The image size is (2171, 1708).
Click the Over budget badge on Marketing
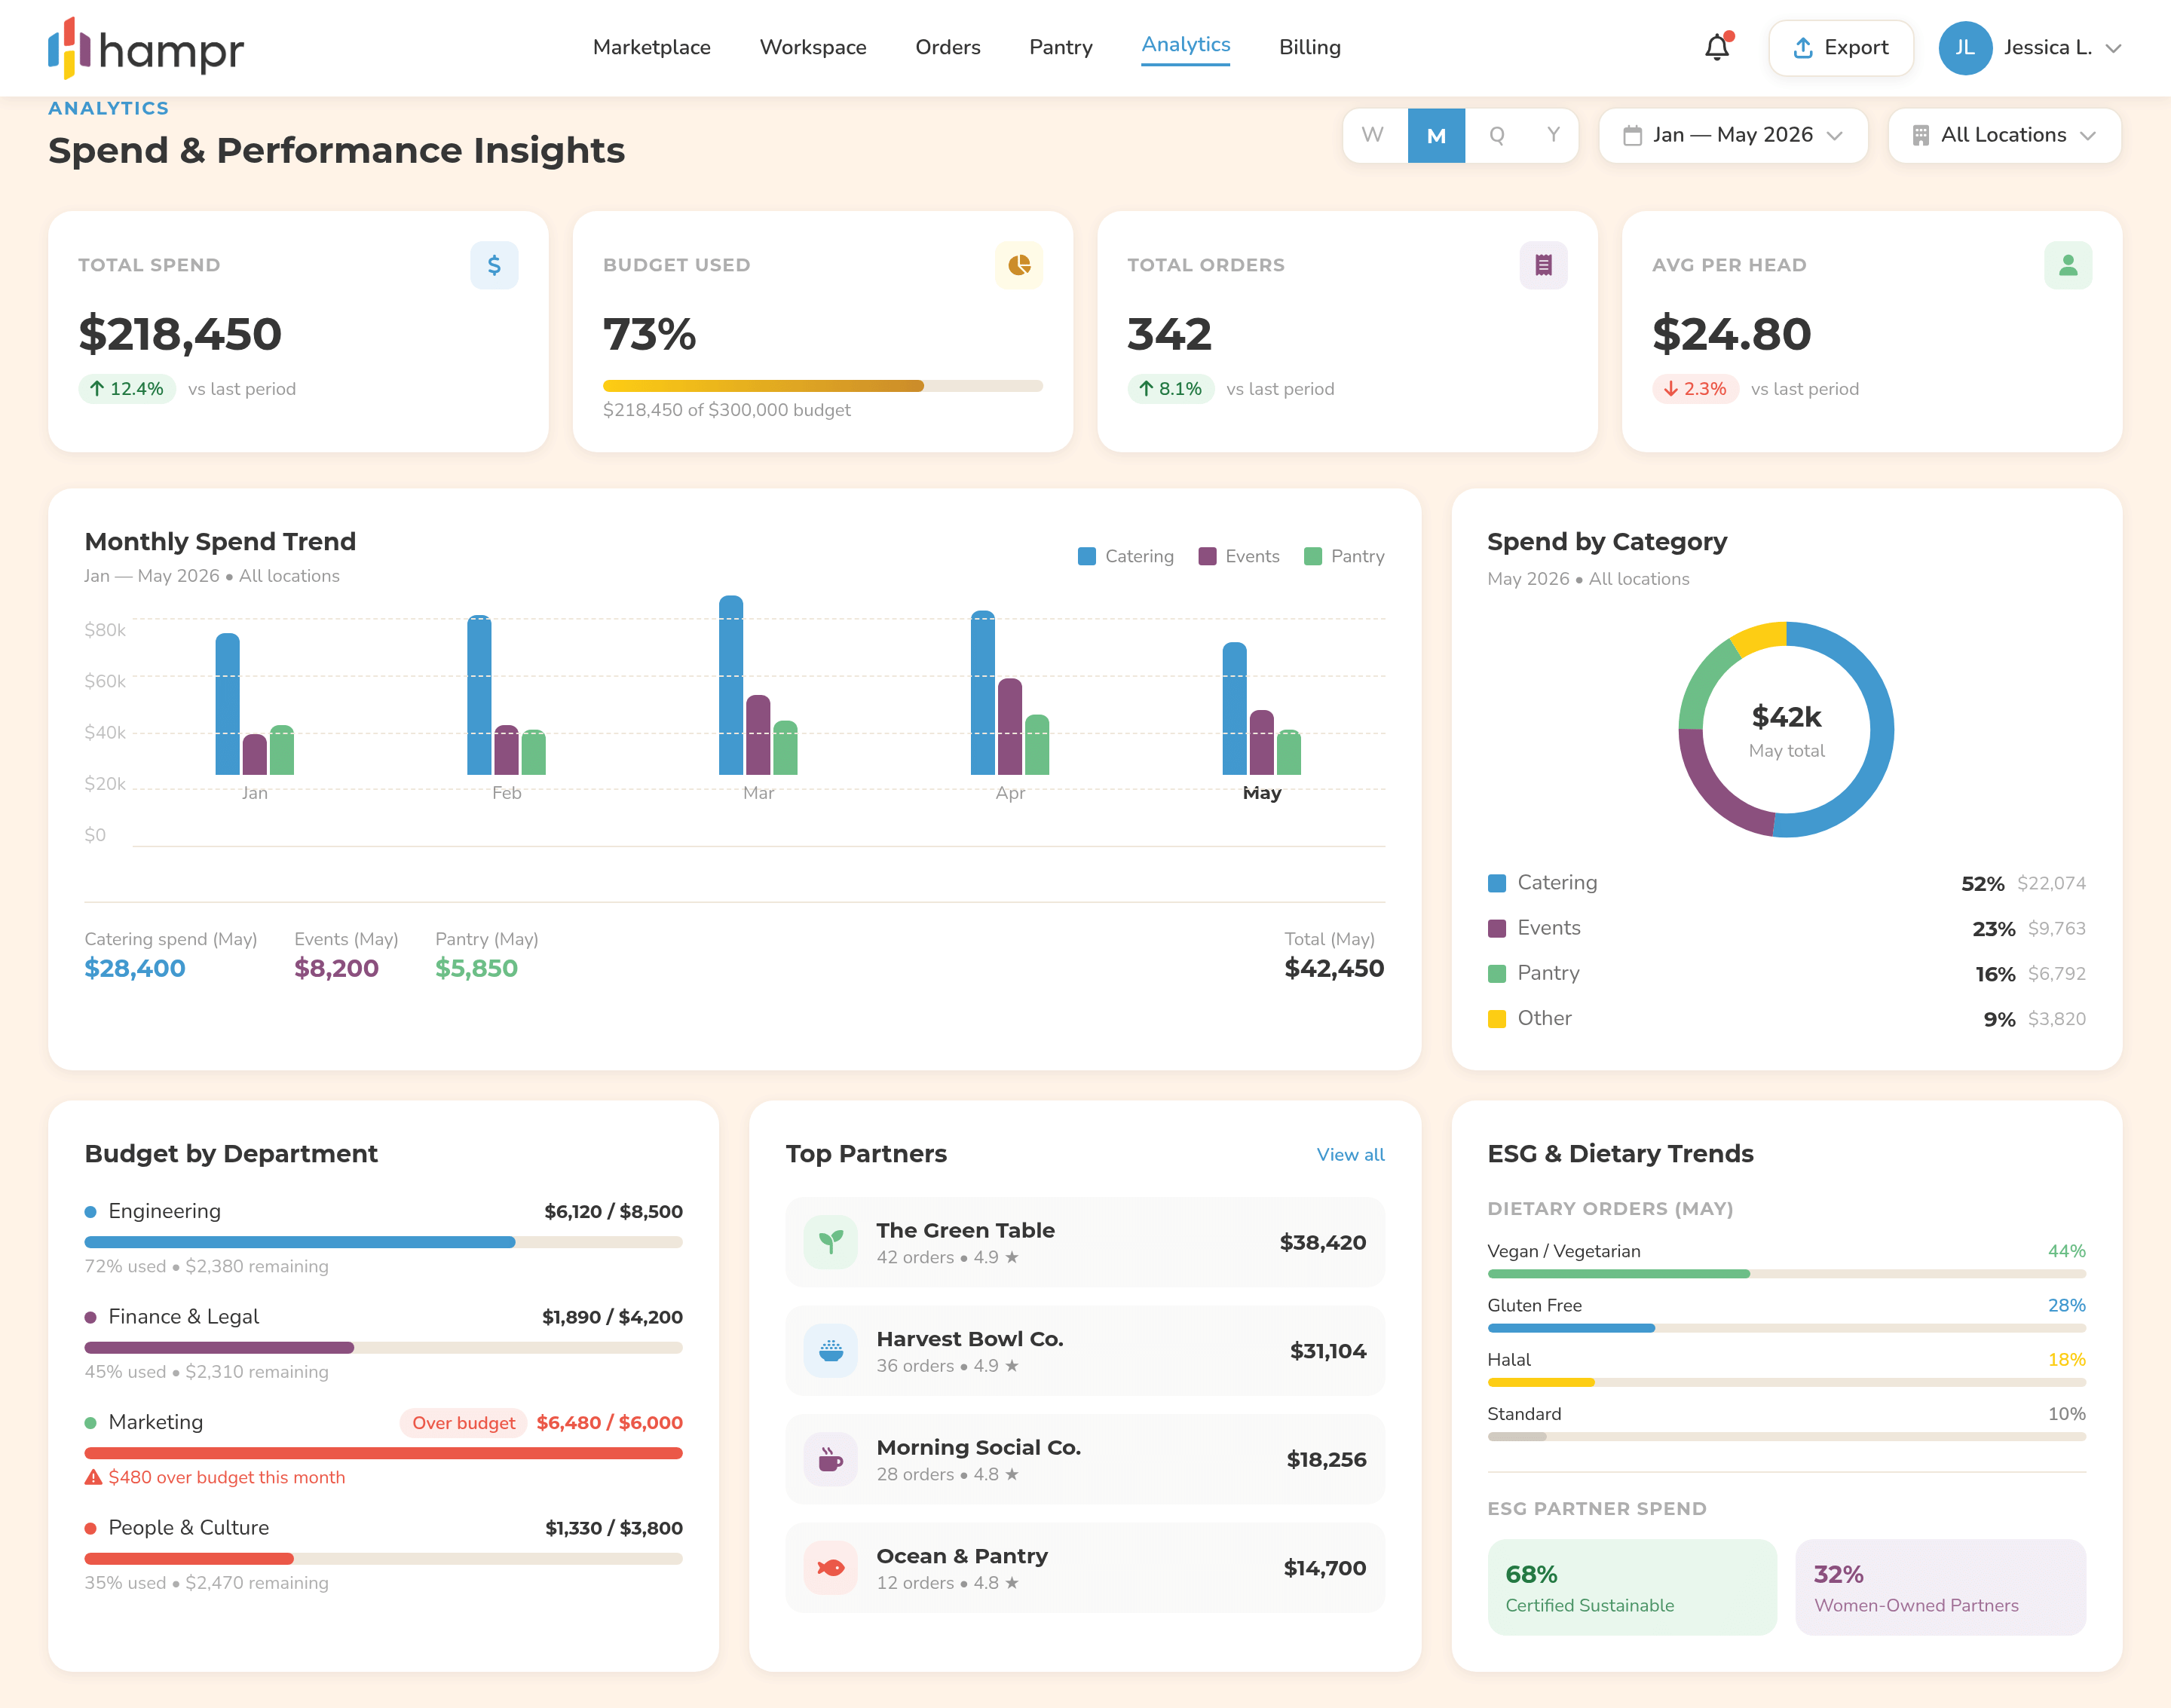click(463, 1423)
